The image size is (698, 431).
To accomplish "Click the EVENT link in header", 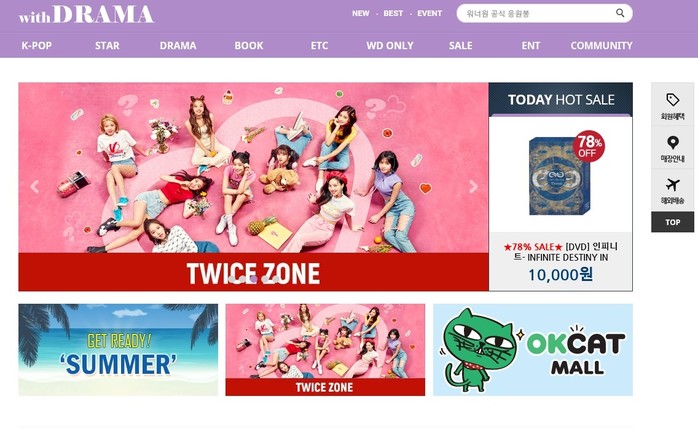I will (430, 13).
